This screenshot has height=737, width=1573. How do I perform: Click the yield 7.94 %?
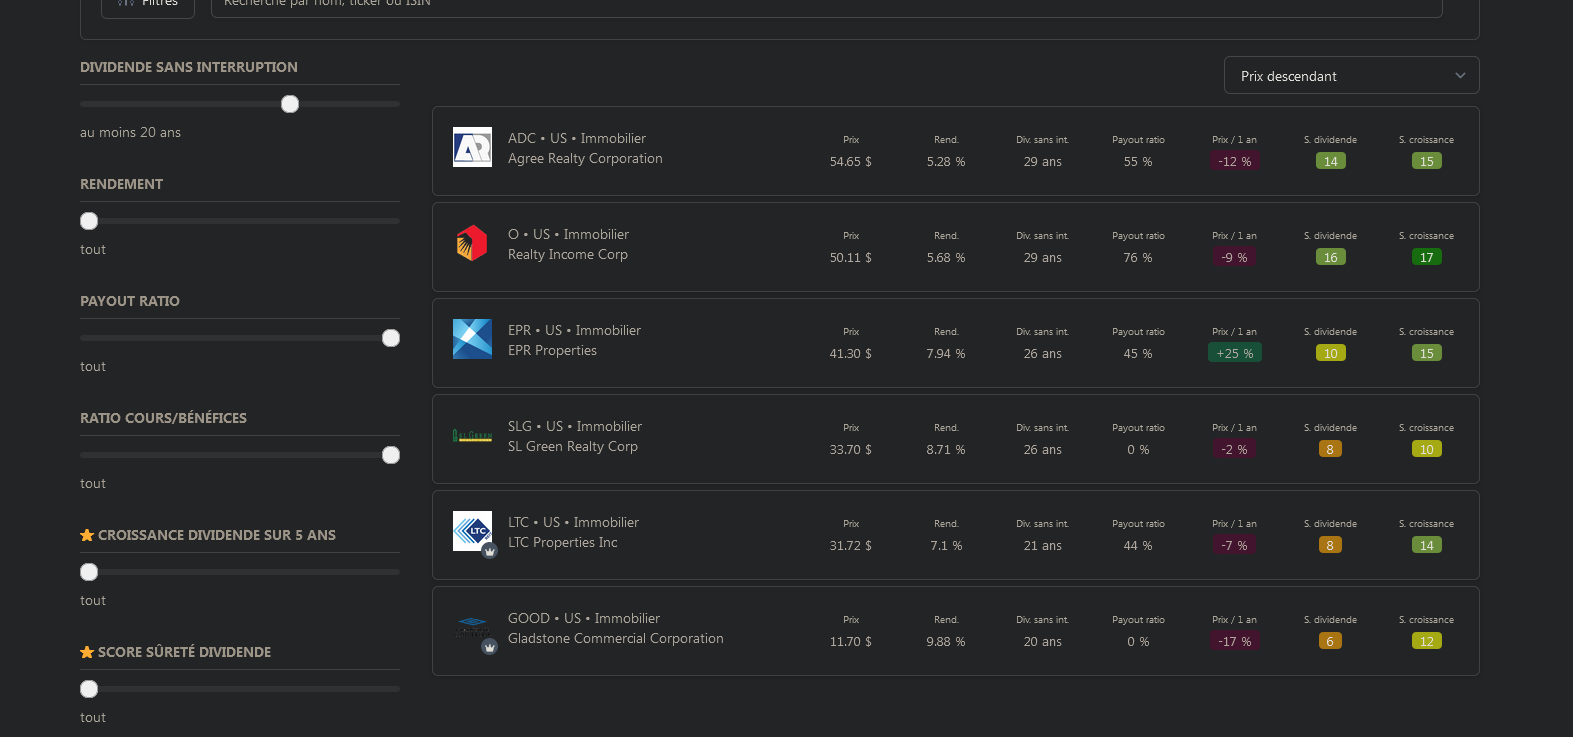(x=946, y=354)
